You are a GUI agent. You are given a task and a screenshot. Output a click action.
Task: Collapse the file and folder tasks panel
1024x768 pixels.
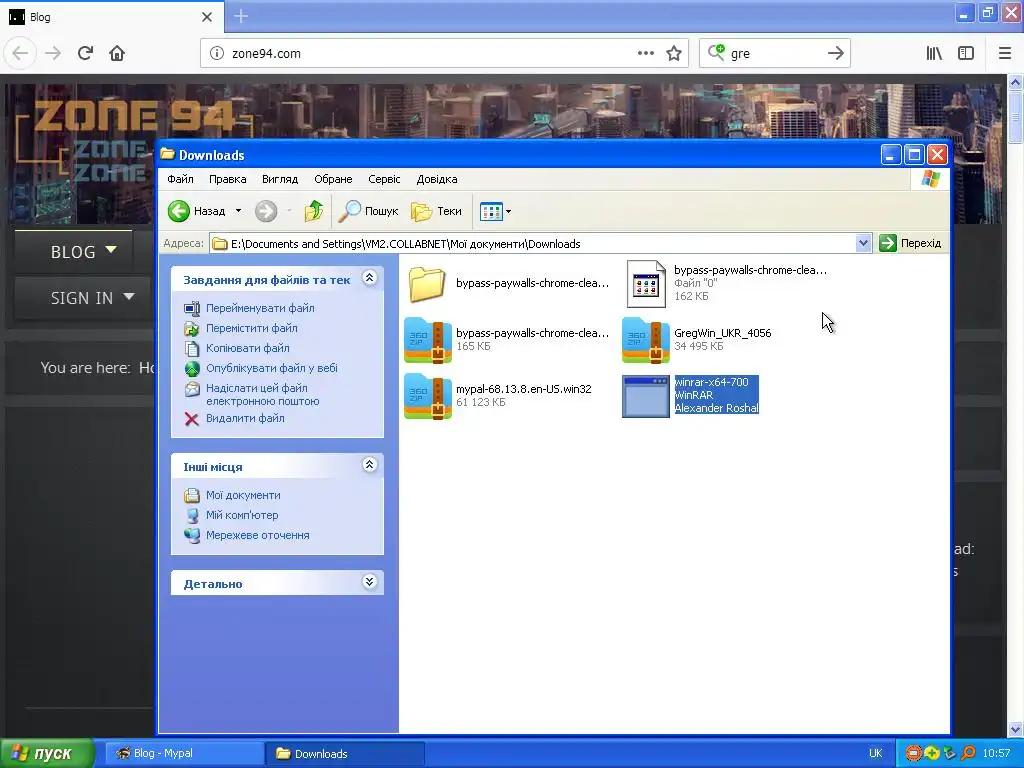click(x=369, y=278)
